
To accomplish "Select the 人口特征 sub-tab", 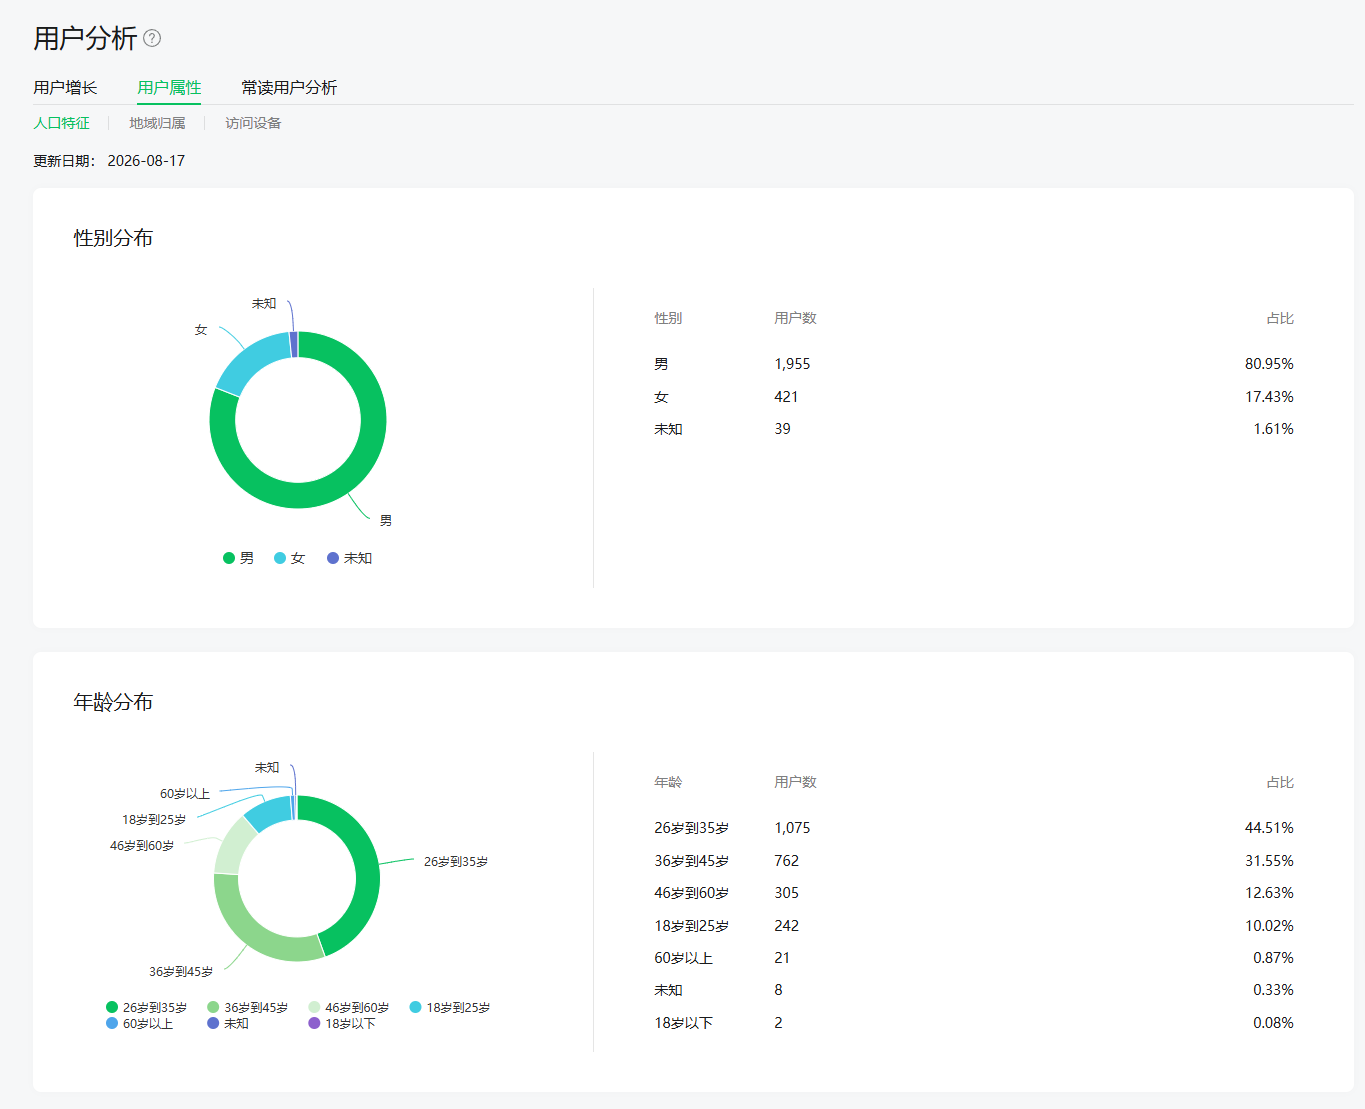I will (61, 123).
